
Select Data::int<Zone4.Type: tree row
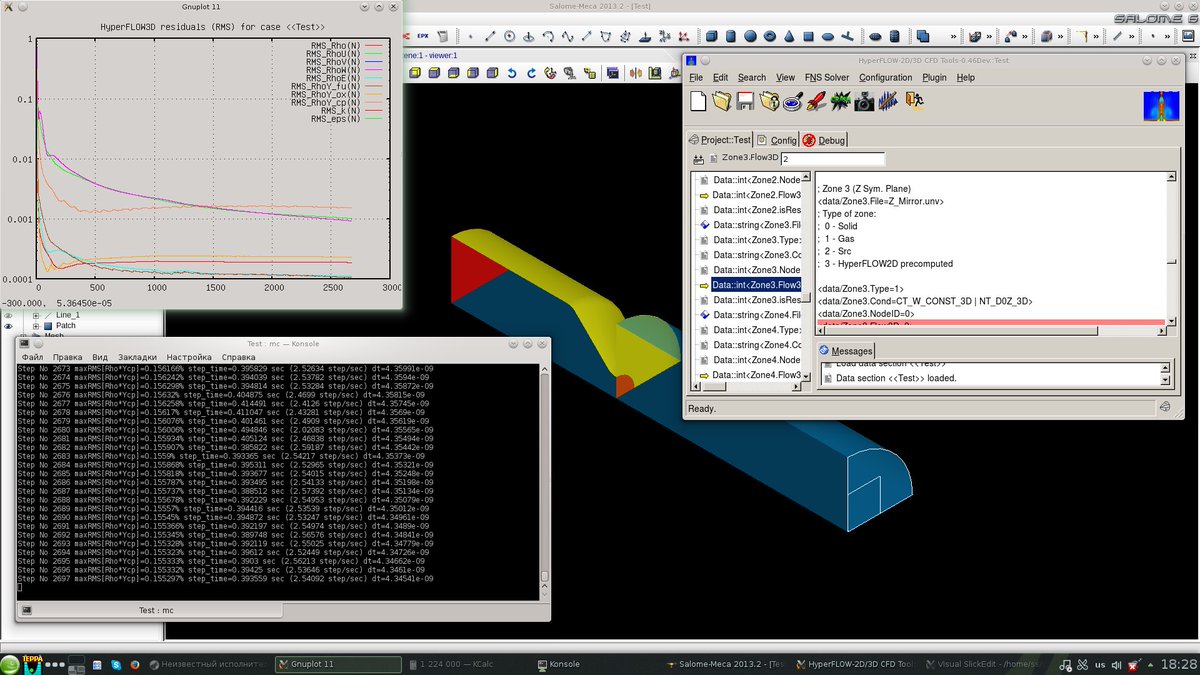[x=757, y=330]
